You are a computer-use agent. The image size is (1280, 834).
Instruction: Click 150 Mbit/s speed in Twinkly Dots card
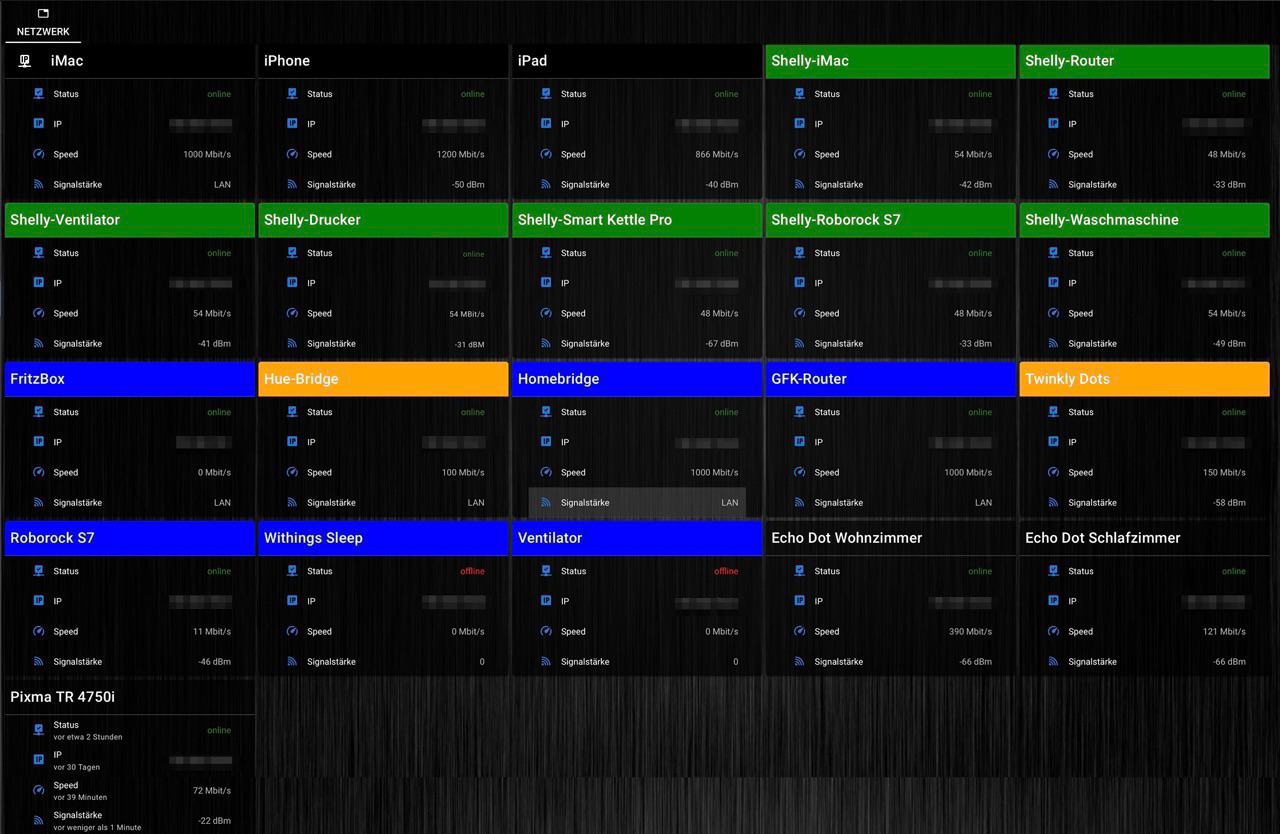tap(1225, 472)
